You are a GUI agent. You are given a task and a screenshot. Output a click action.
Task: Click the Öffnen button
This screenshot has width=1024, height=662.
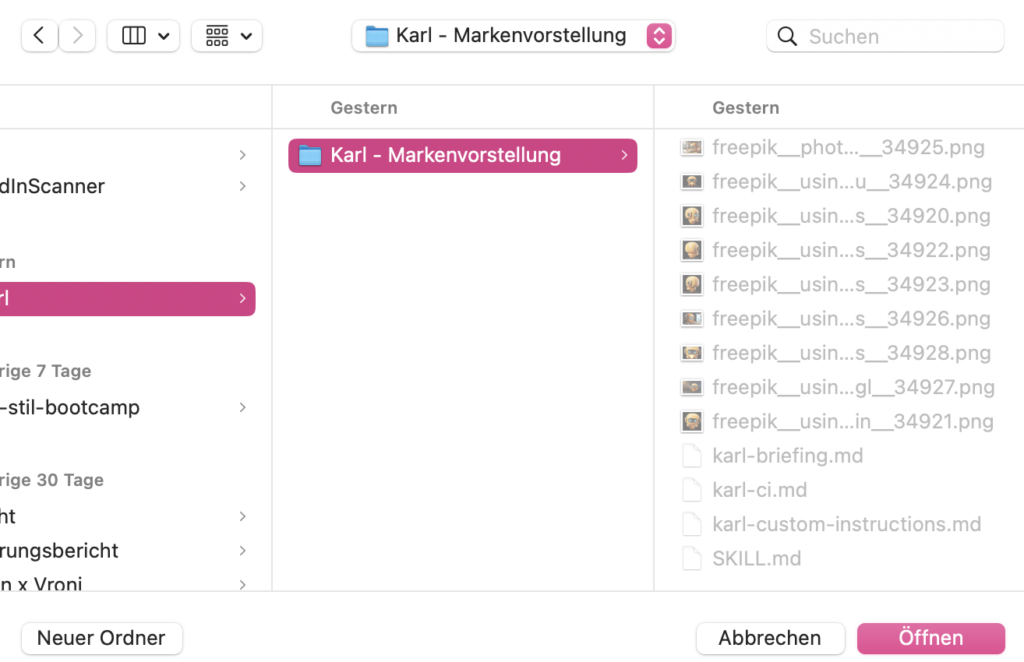pos(931,638)
